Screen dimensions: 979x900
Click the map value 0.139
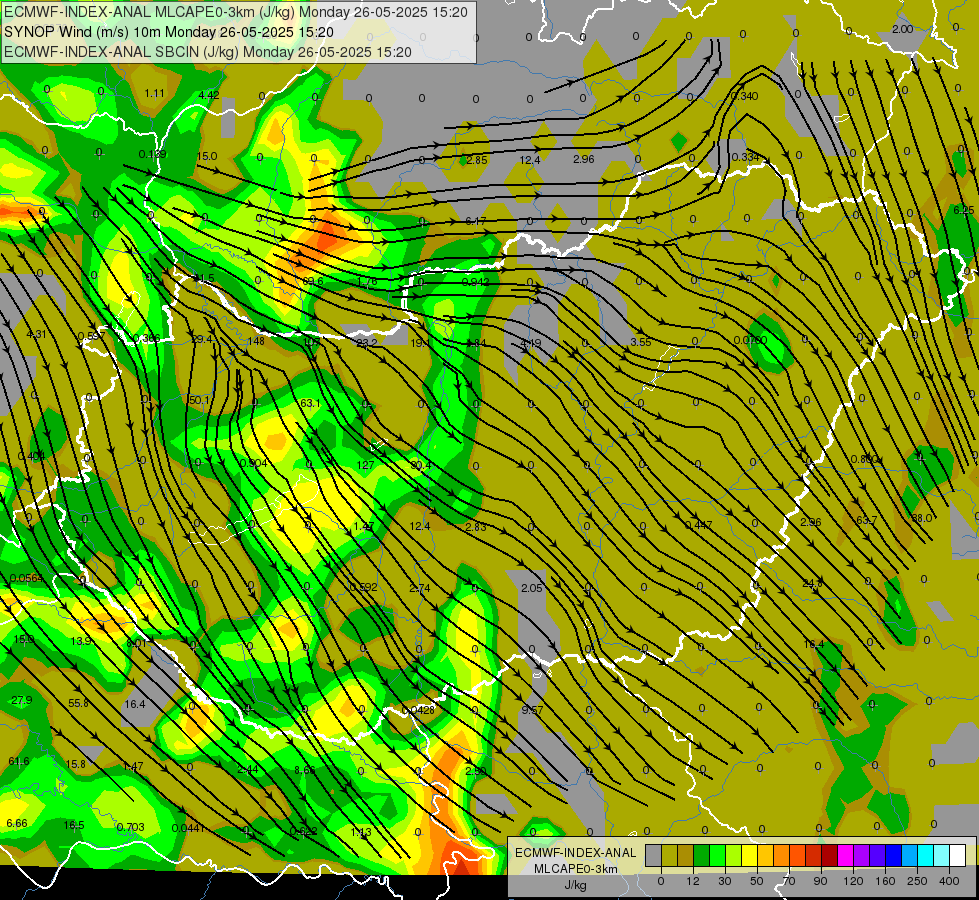152,154
